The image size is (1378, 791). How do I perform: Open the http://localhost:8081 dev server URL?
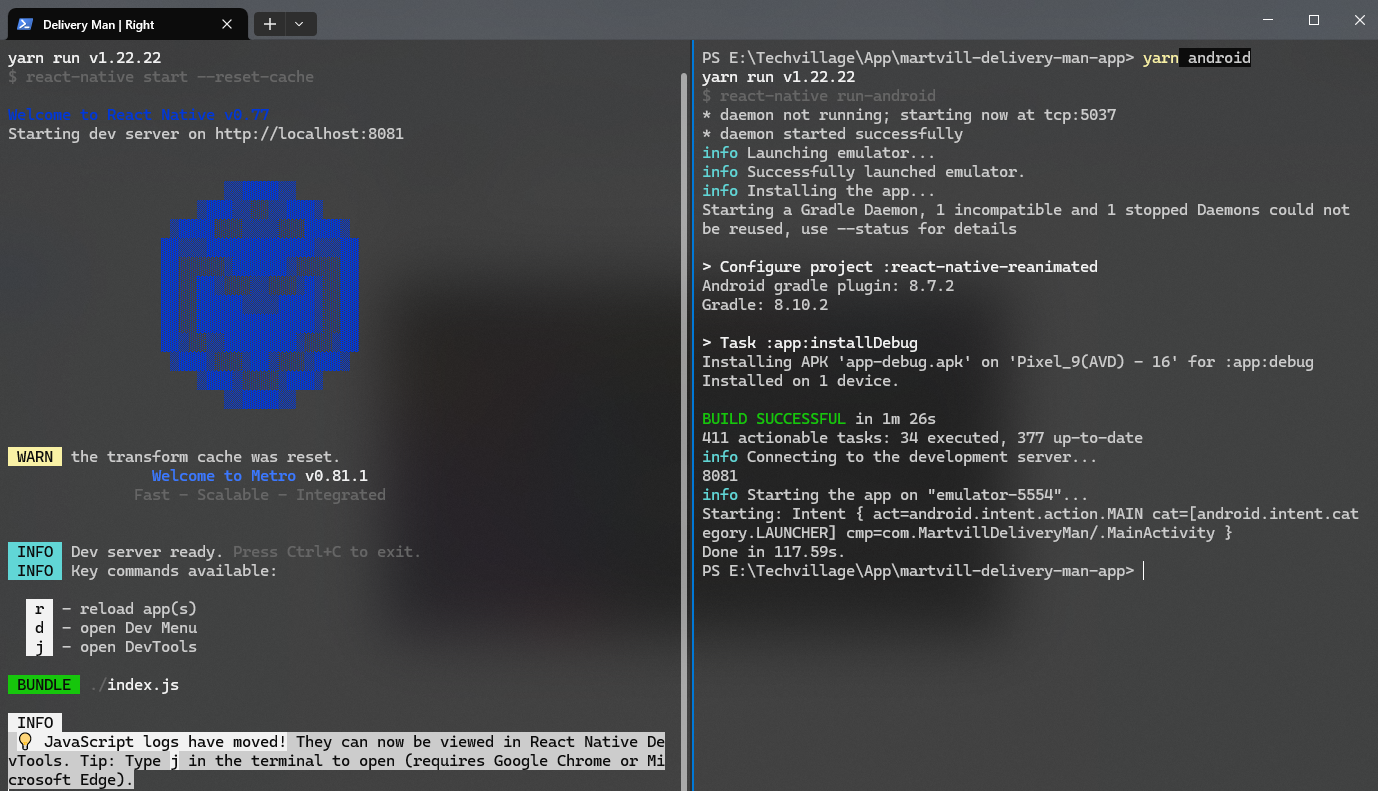click(x=309, y=134)
